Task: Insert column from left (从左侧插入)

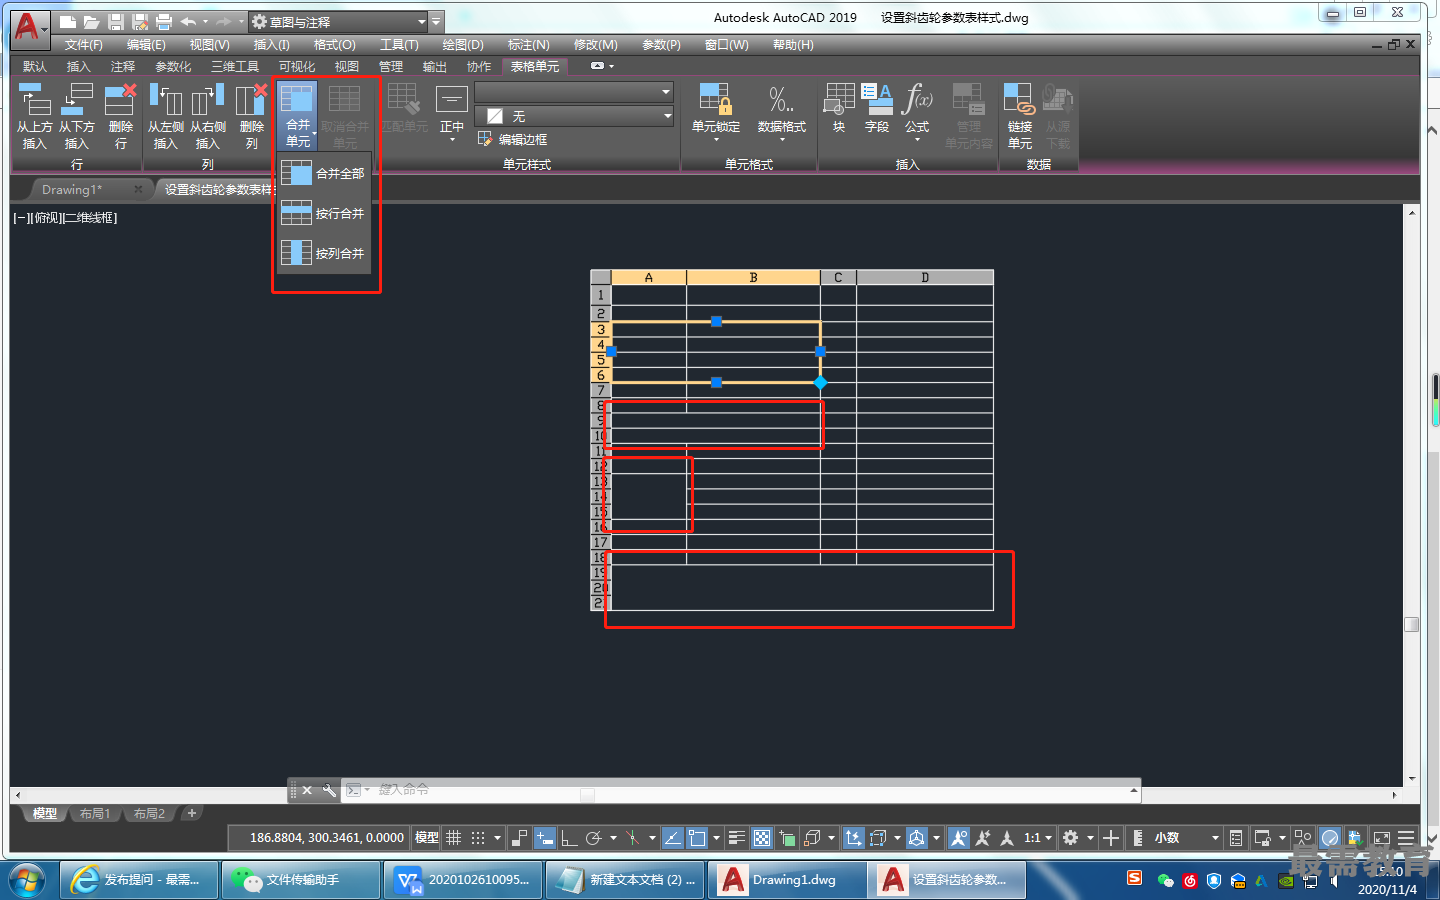Action: [x=165, y=116]
